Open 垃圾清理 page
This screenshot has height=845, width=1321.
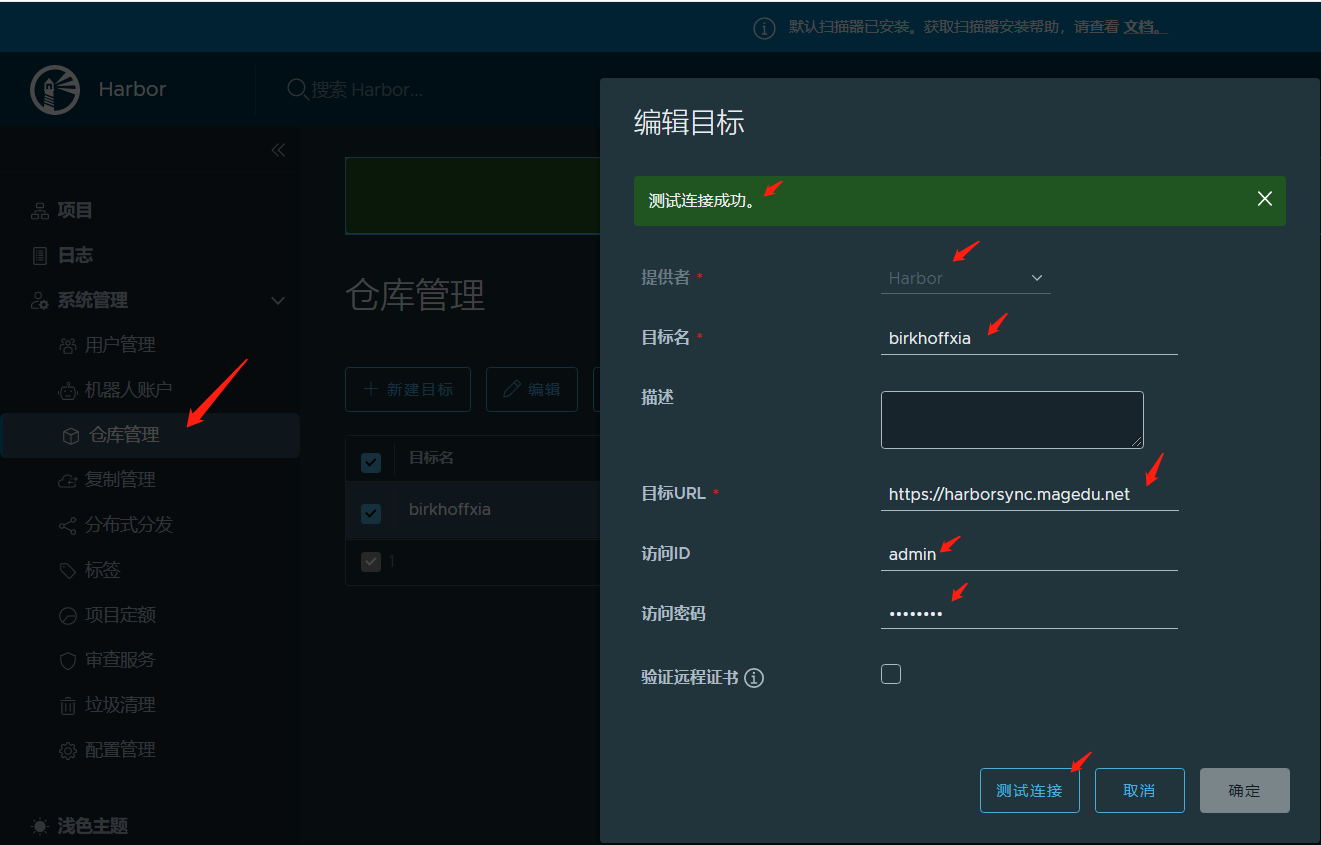click(x=120, y=705)
